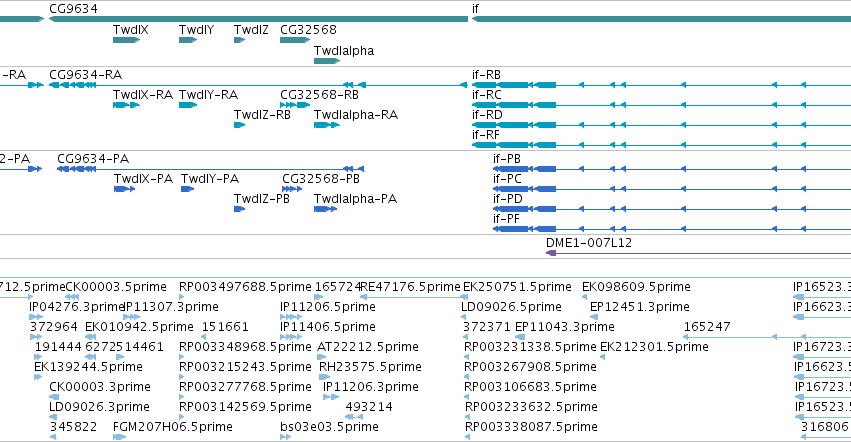Select the IP11406.5prime EST
This screenshot has height=442, width=851.
pos(291,337)
